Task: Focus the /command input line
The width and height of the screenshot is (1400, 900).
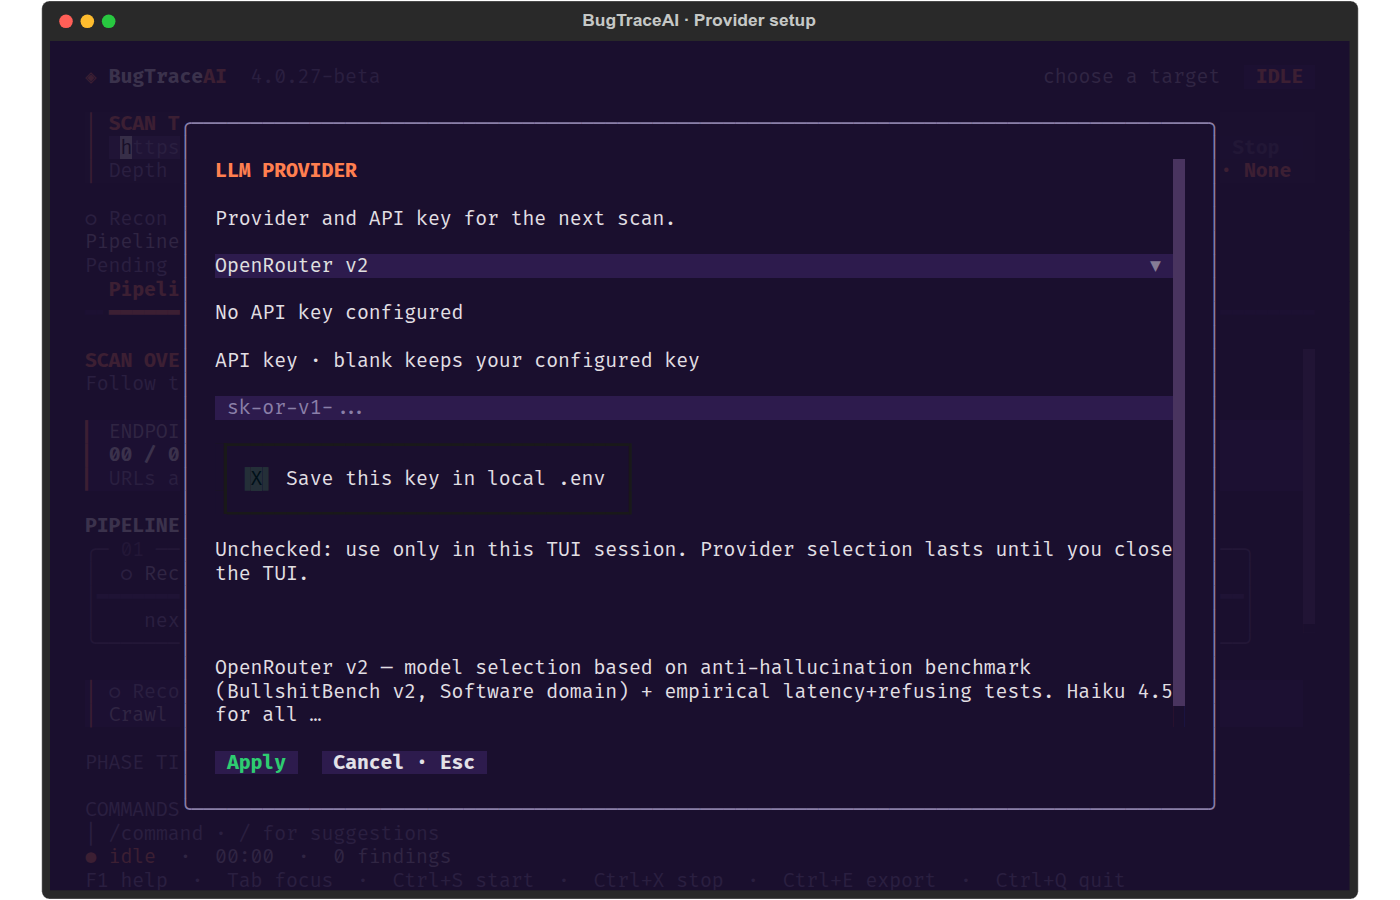Action: click(x=274, y=833)
